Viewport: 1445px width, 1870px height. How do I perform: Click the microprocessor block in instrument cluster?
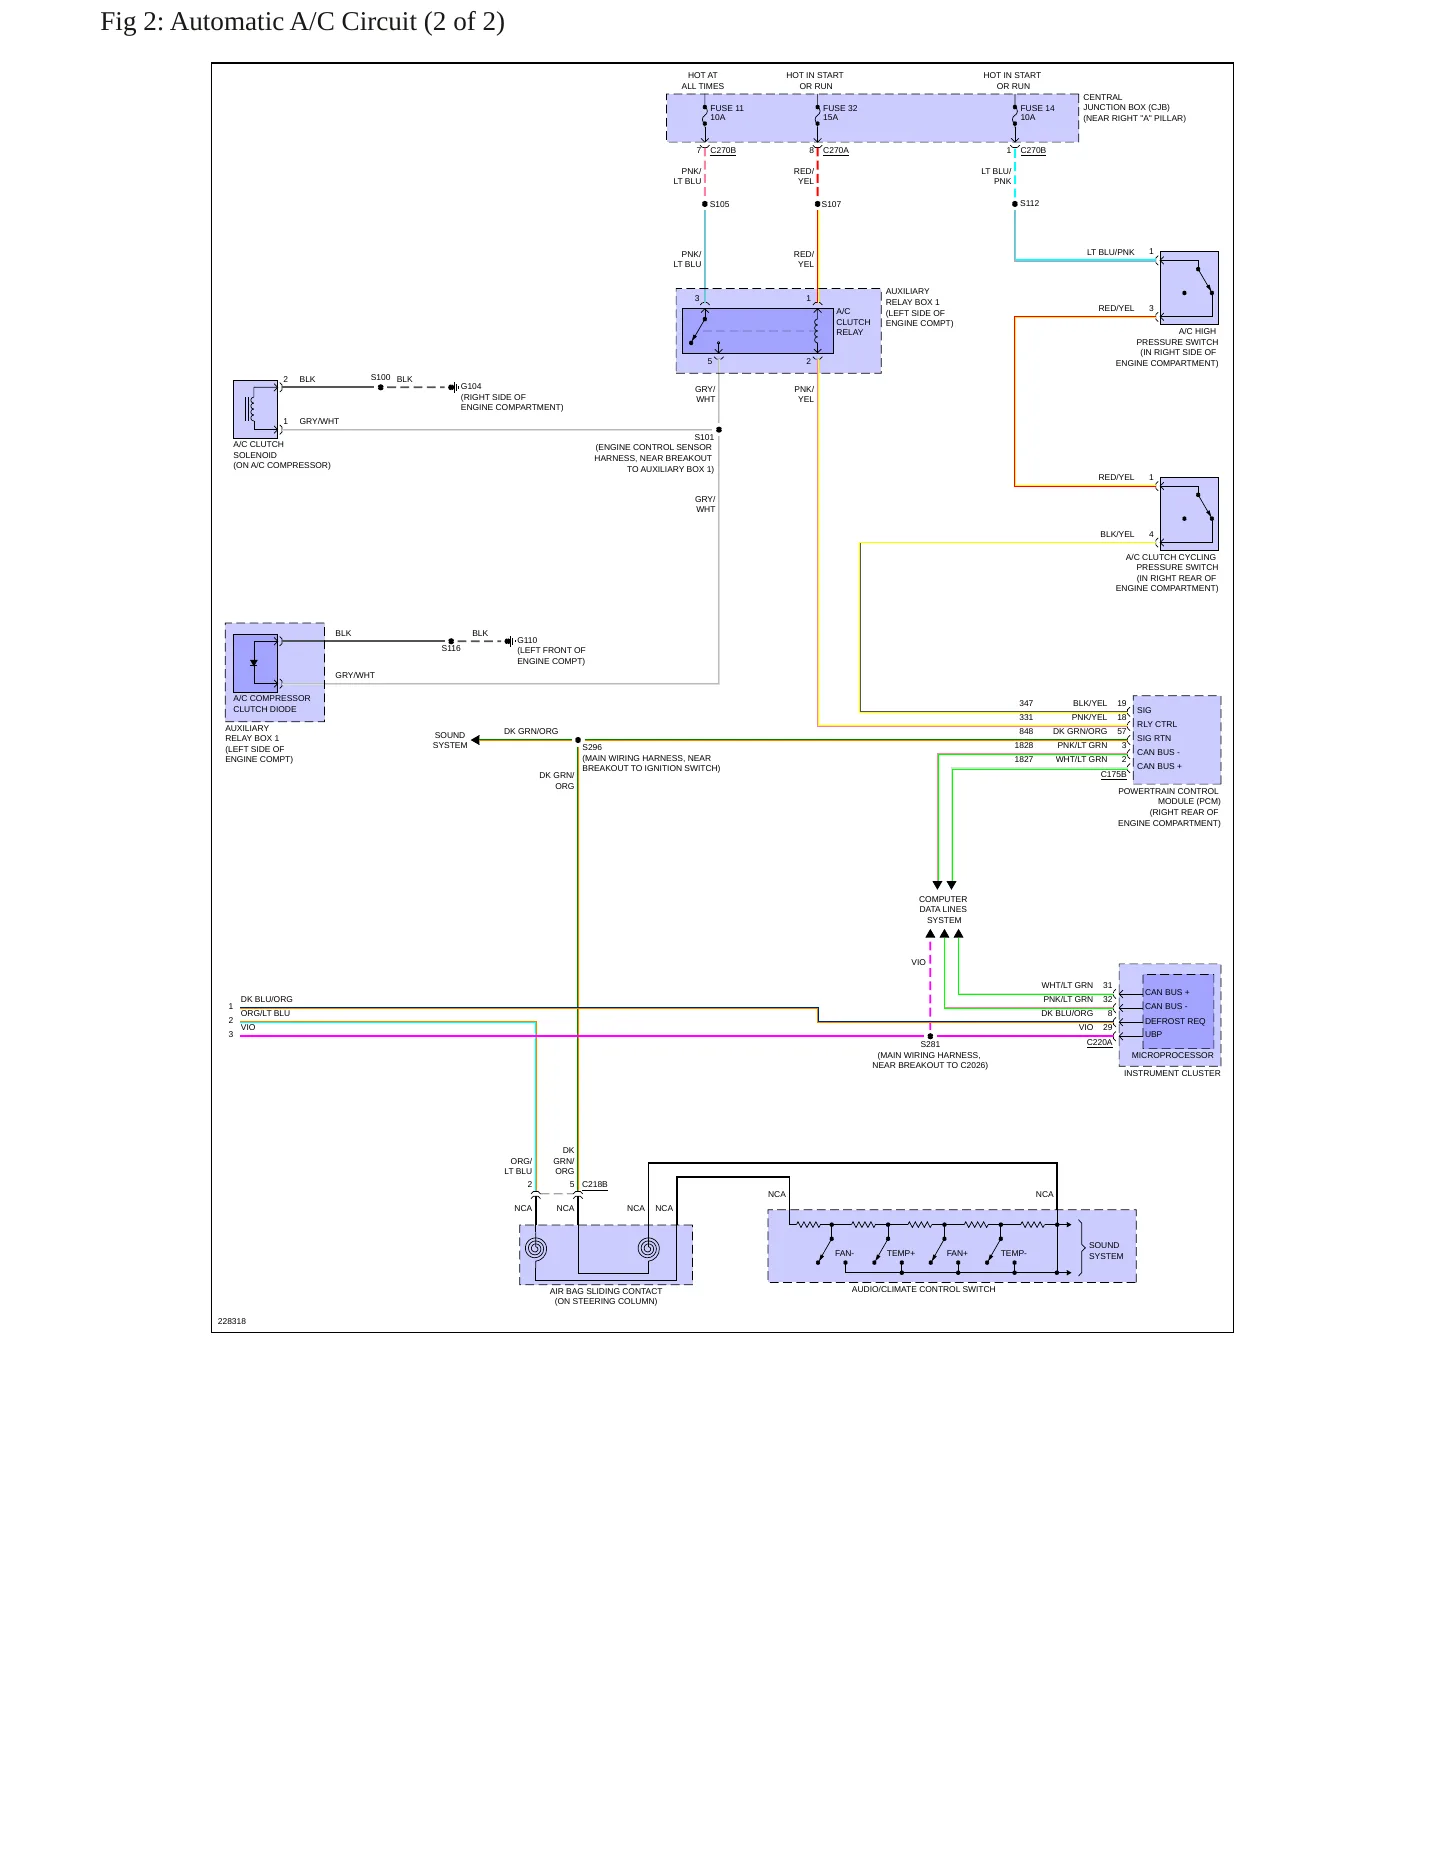pos(1178,1012)
